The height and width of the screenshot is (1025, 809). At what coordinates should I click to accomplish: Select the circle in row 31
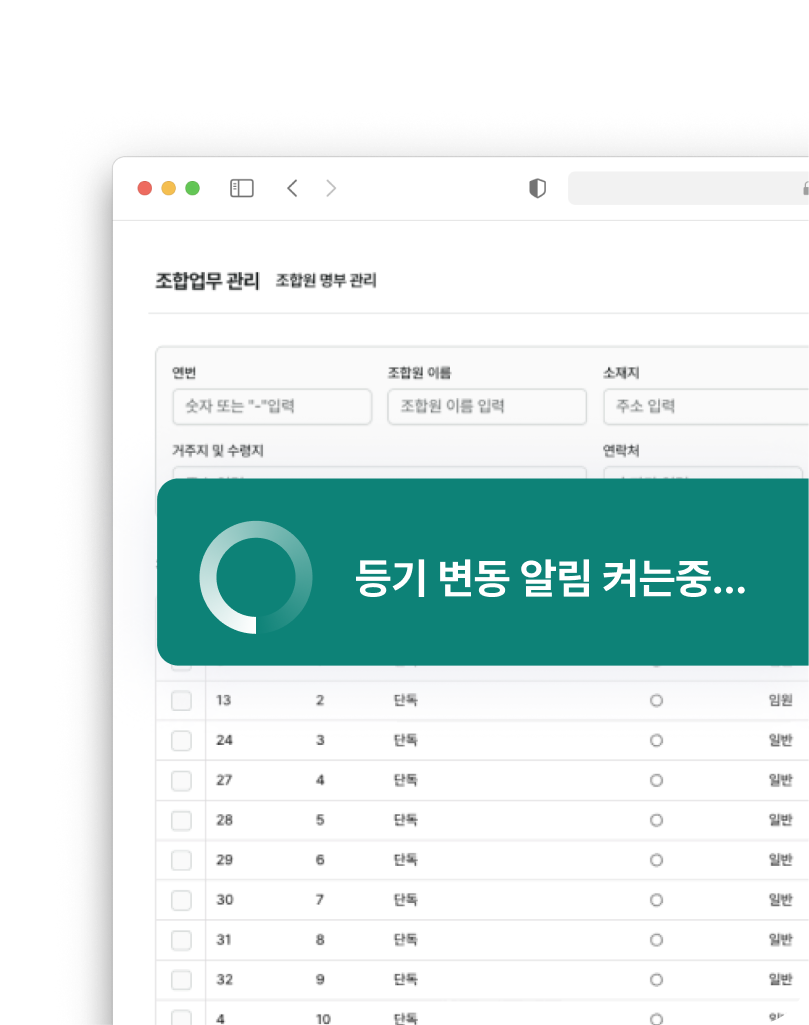point(656,940)
